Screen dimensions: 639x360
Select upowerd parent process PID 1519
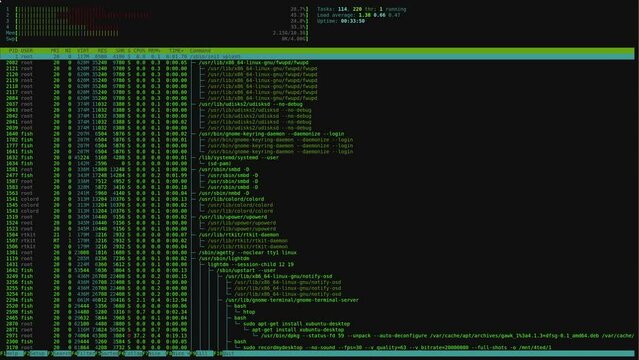click(x=317, y=217)
